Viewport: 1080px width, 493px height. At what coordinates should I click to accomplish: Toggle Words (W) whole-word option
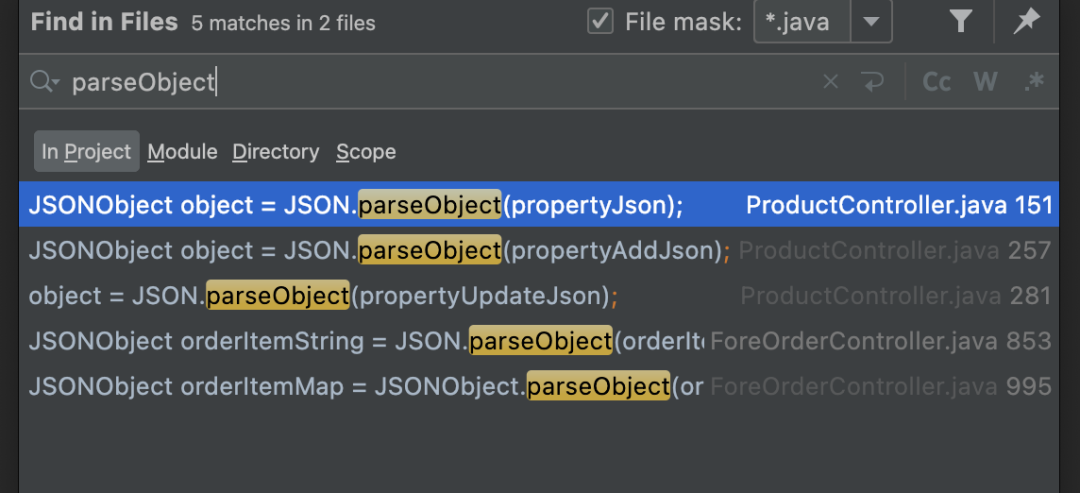tap(985, 82)
